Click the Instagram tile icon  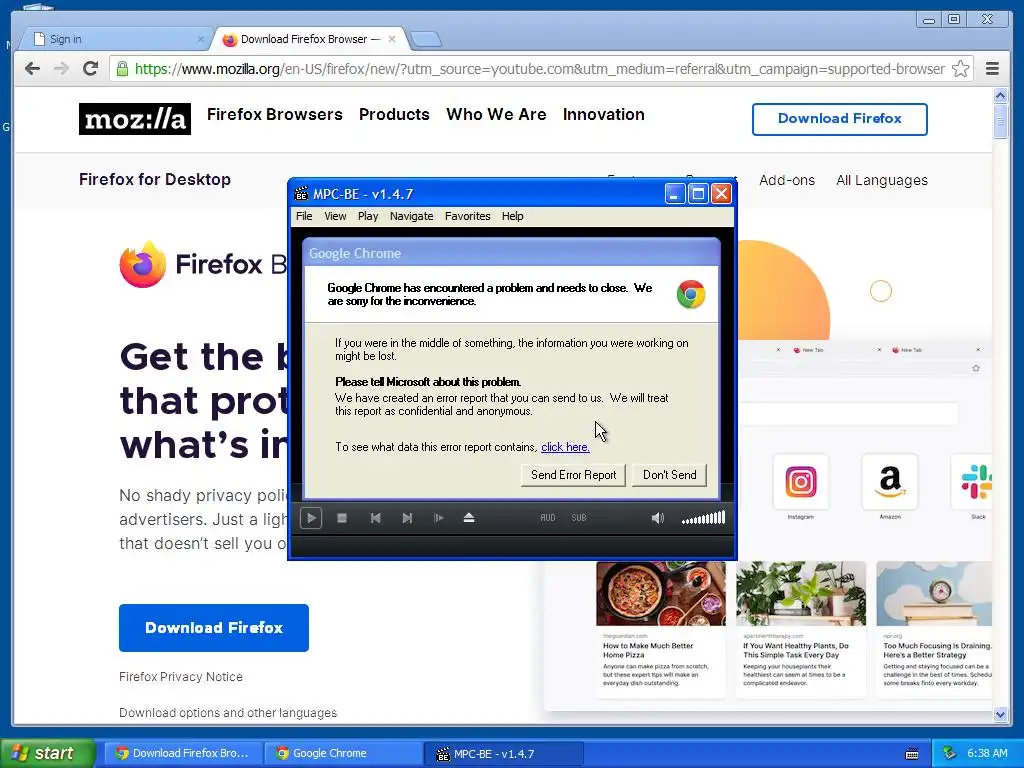pos(801,482)
